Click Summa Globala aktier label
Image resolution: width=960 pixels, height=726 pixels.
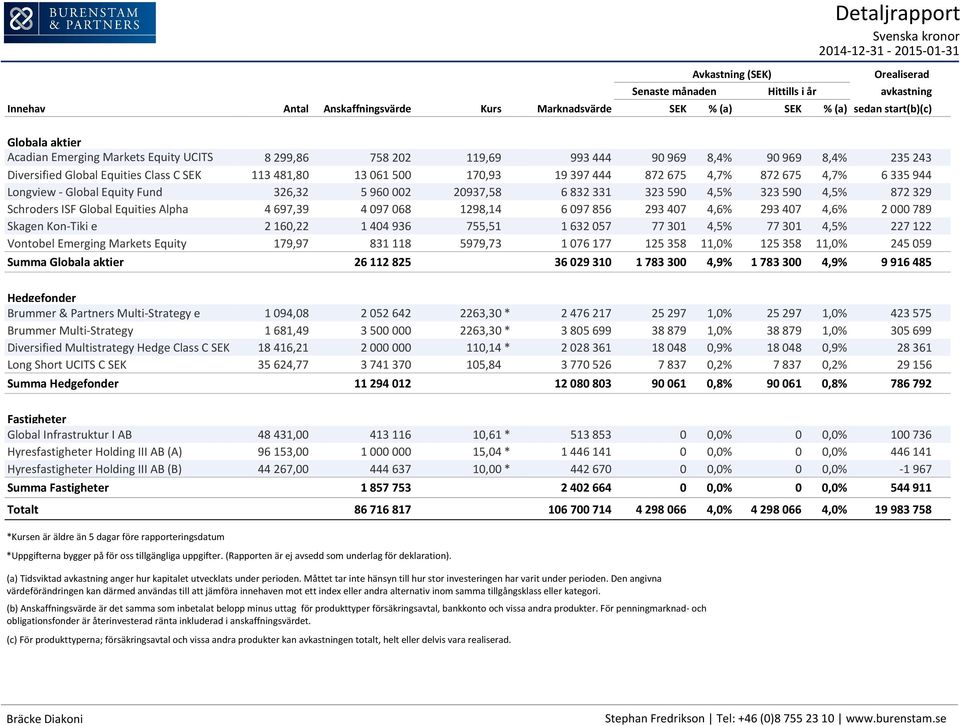coord(65,262)
